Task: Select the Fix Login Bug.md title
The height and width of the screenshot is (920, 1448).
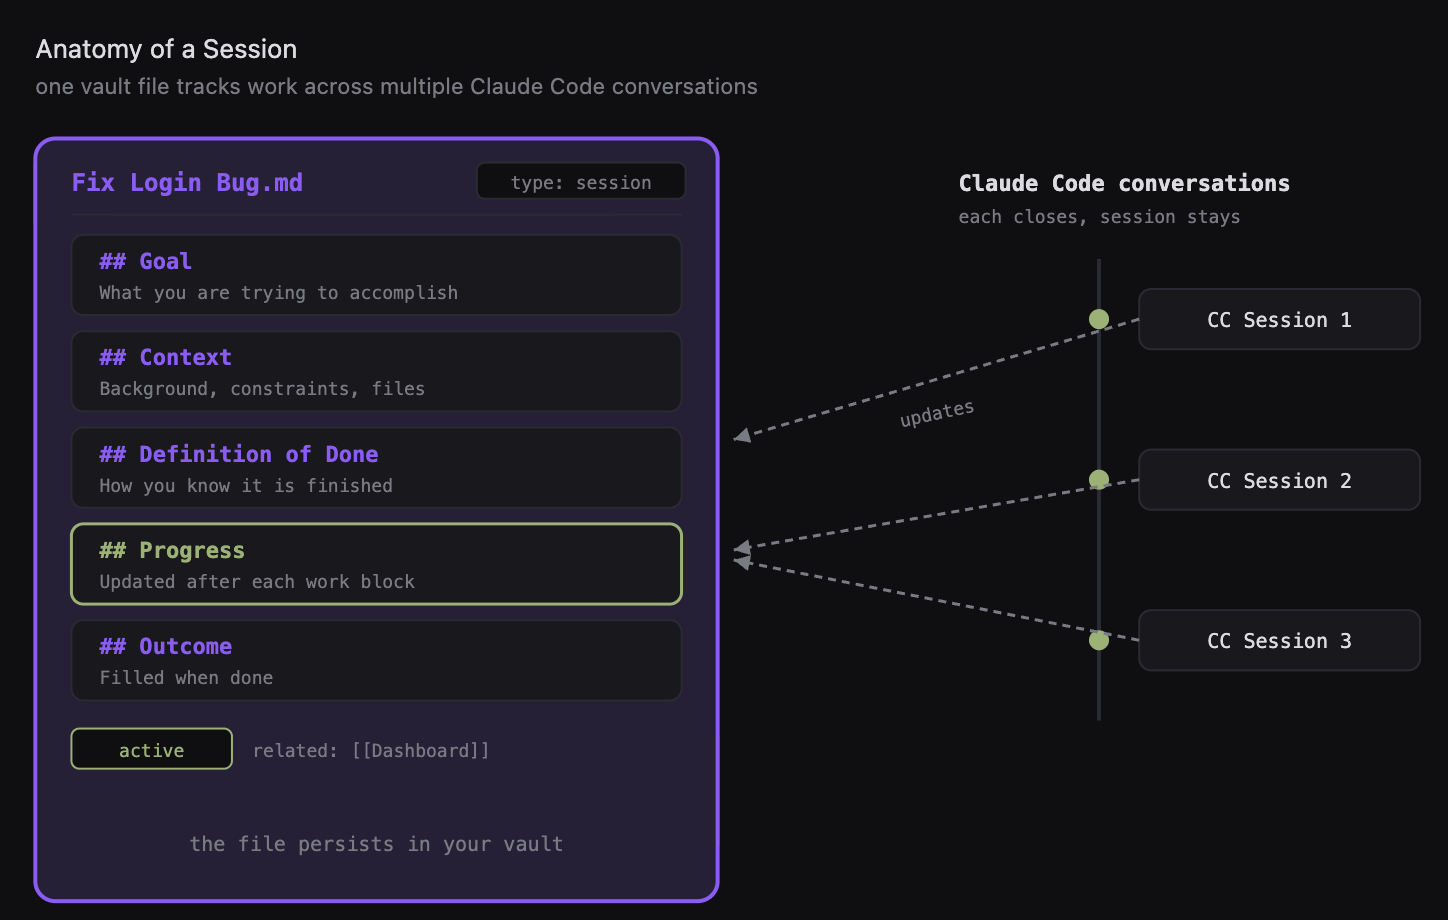Action: tap(187, 182)
